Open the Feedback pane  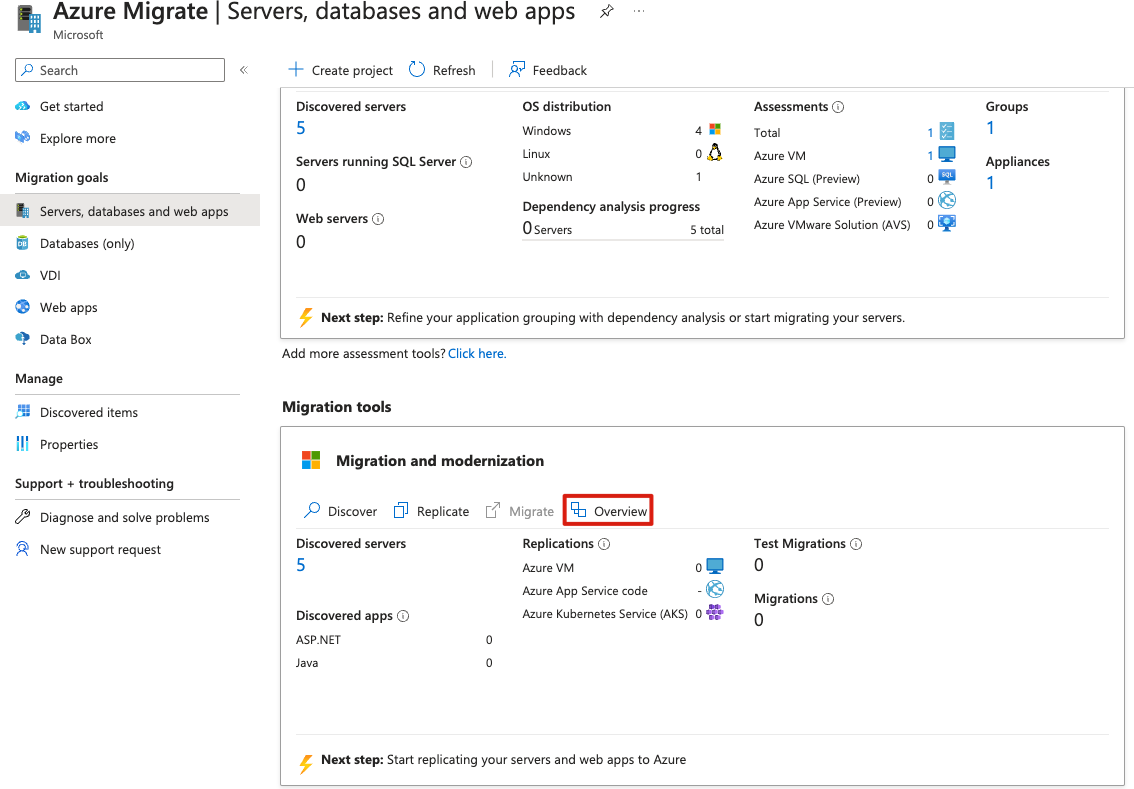pos(547,70)
